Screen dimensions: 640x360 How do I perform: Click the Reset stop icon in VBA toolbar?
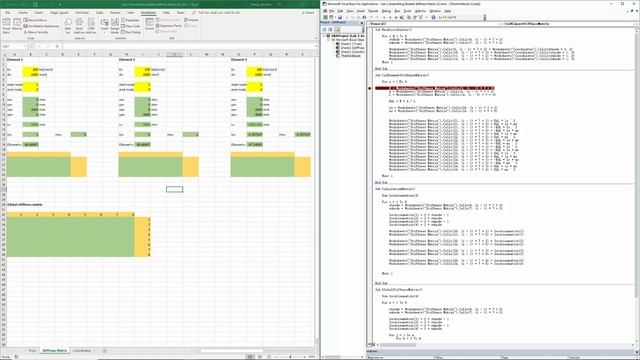[396, 18]
